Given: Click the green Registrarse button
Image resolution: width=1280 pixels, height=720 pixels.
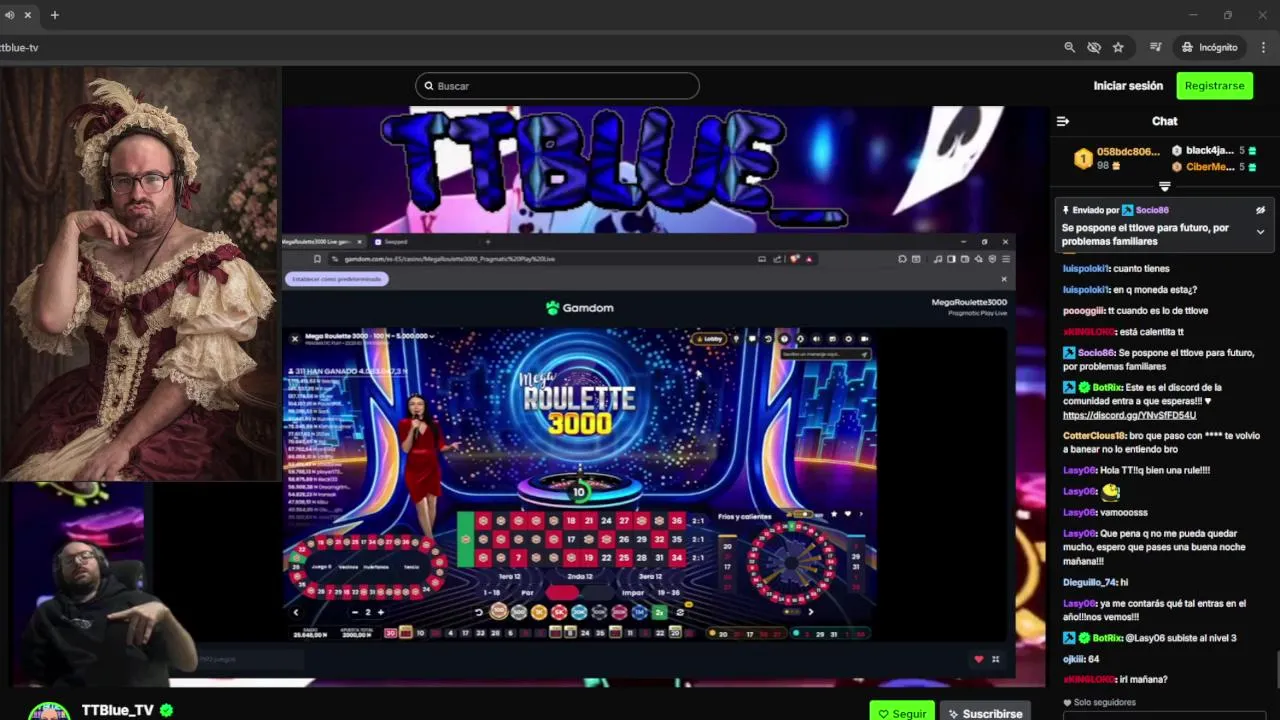Looking at the screenshot, I should (x=1214, y=86).
